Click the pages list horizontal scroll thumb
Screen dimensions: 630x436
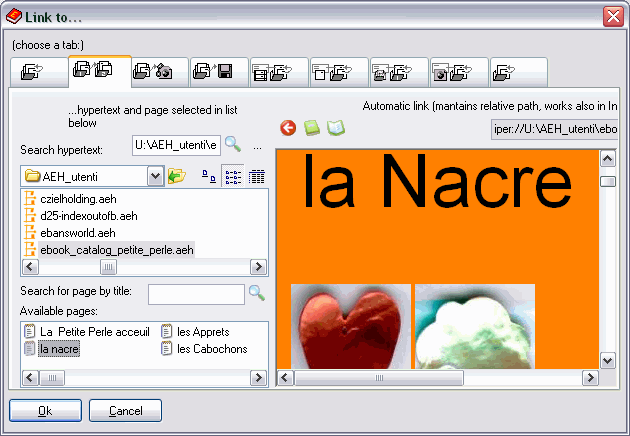coord(52,378)
